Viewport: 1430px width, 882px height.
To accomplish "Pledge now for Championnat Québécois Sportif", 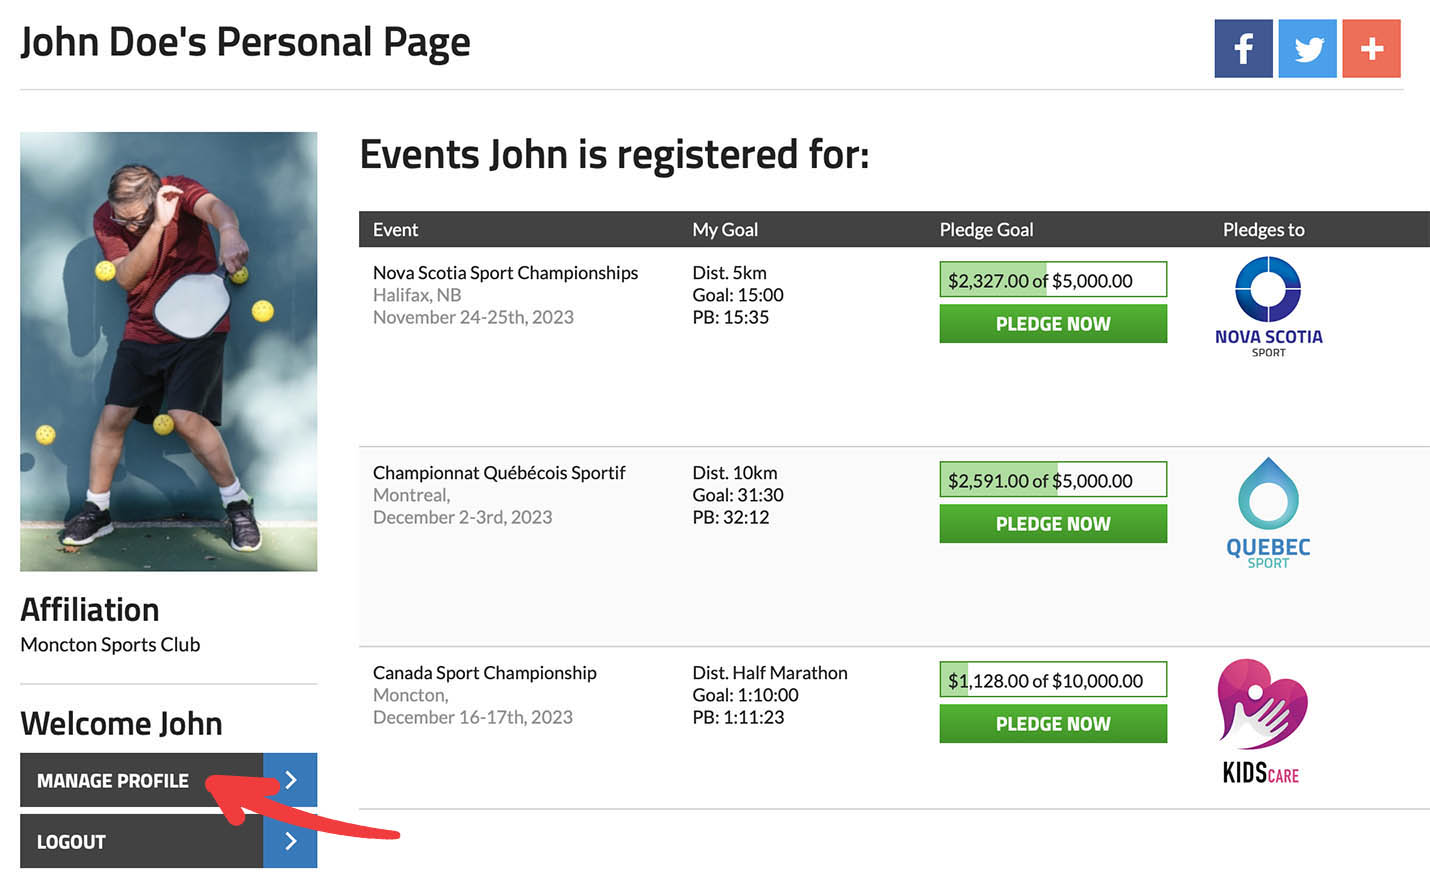I will coord(1053,524).
